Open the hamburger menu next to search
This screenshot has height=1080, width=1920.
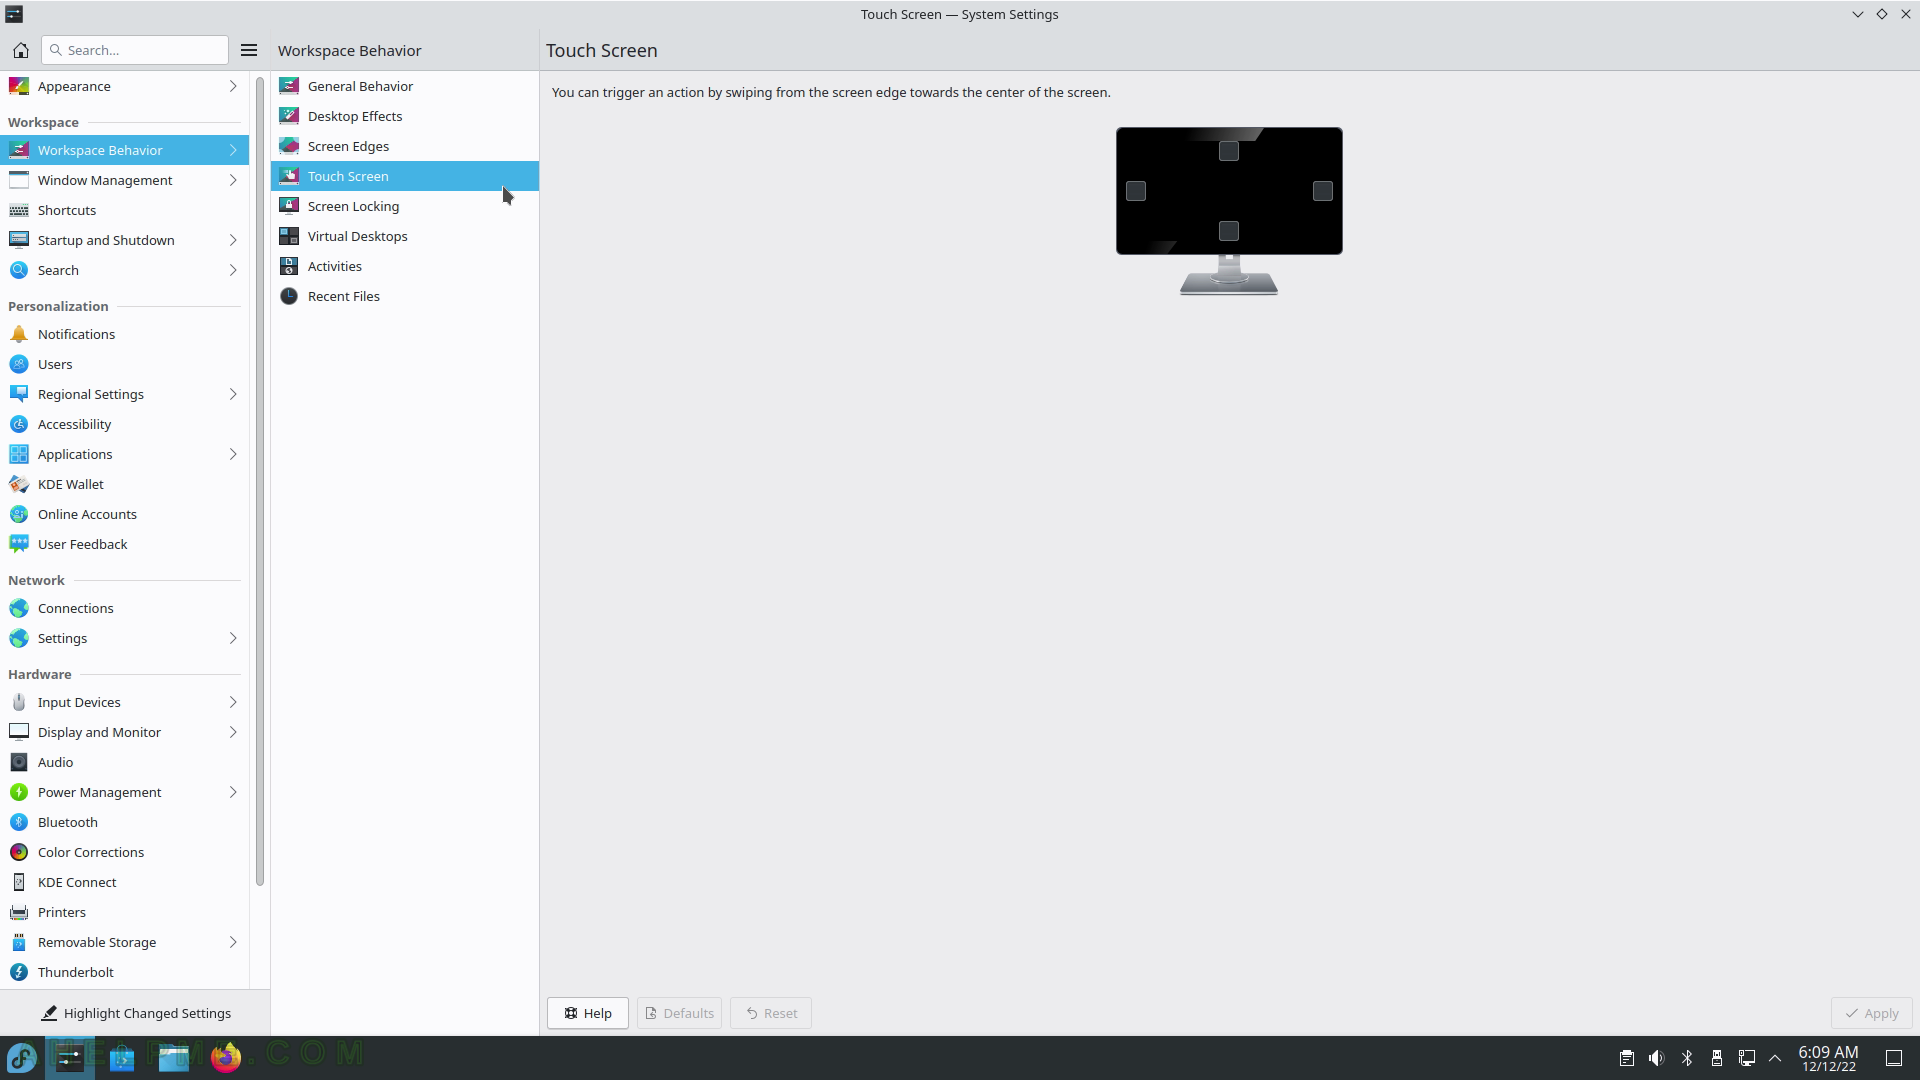click(249, 50)
